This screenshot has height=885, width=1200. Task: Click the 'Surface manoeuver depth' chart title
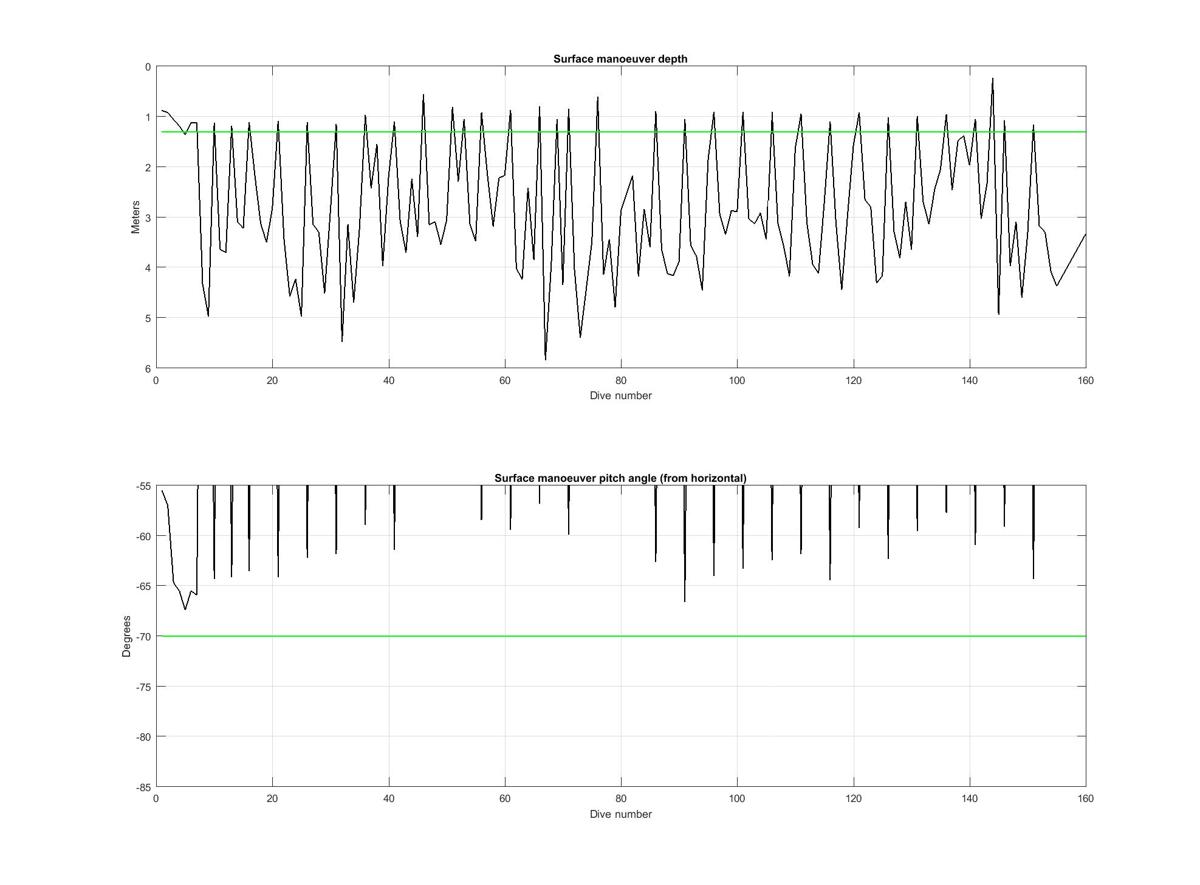tap(620, 59)
